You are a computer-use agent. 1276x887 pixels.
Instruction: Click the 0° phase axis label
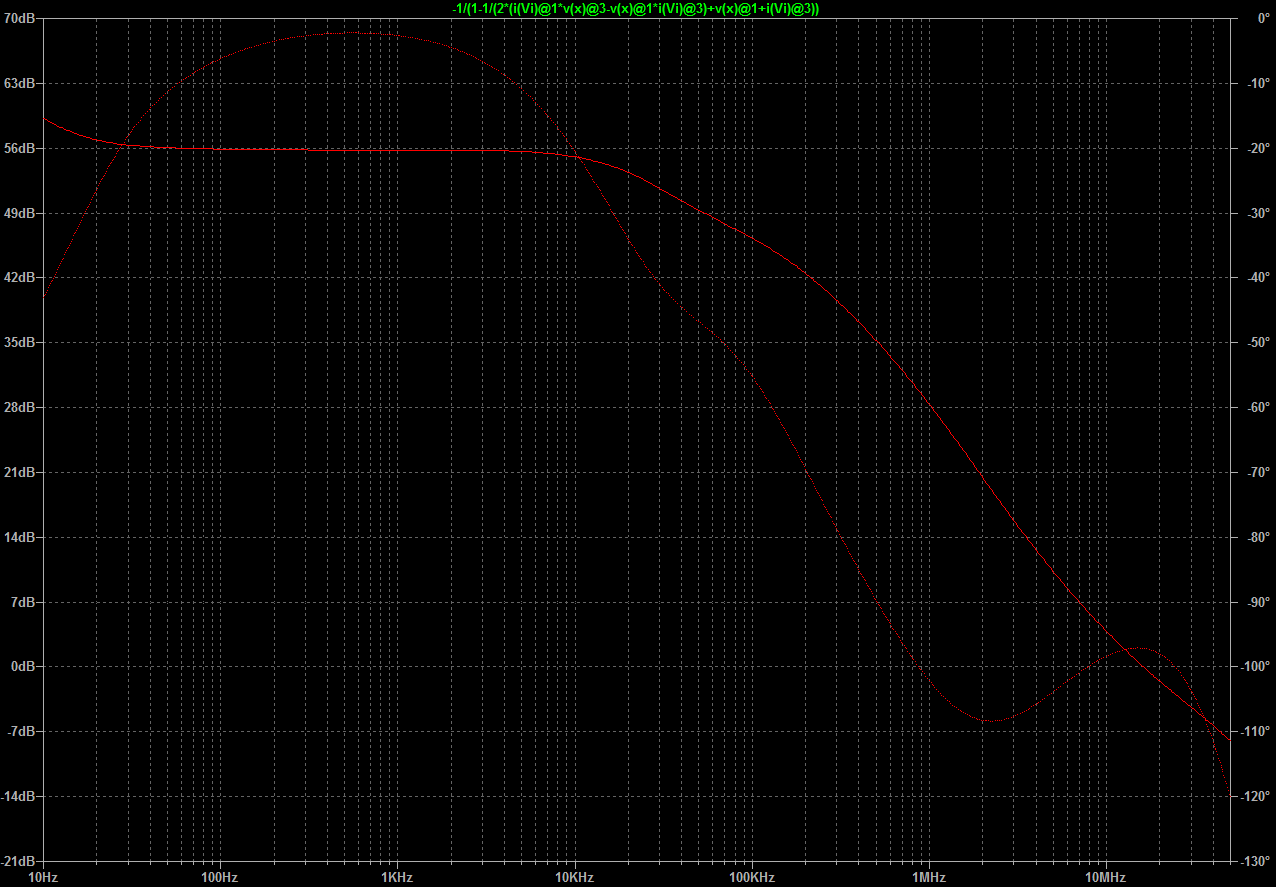[1262, 19]
